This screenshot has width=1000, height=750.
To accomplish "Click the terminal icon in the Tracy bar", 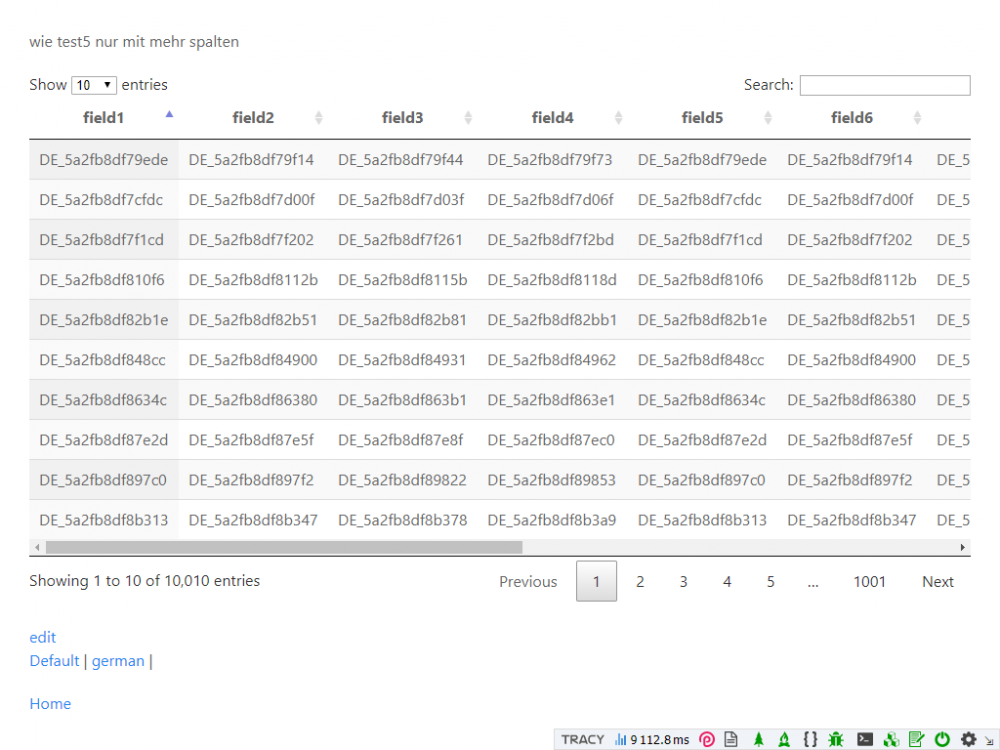I will pyautogui.click(x=865, y=739).
